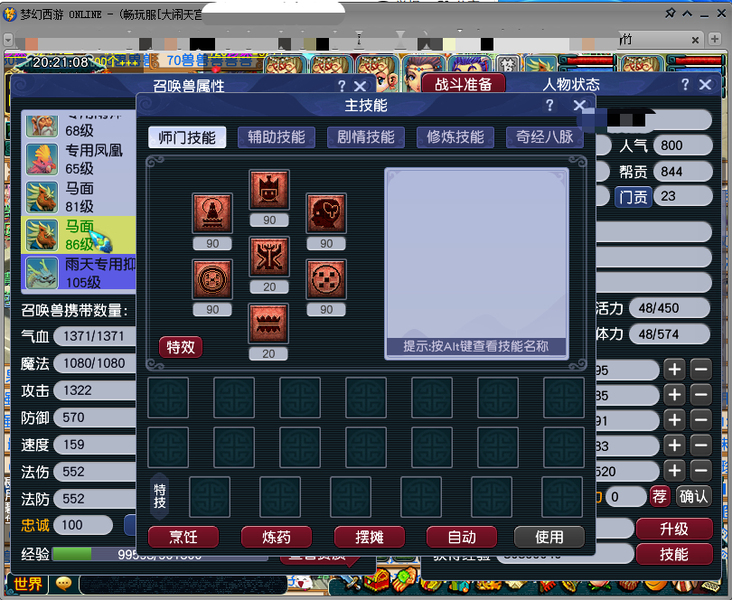Switch chat channel via 世界 button
732x600 pixels.
click(28, 584)
